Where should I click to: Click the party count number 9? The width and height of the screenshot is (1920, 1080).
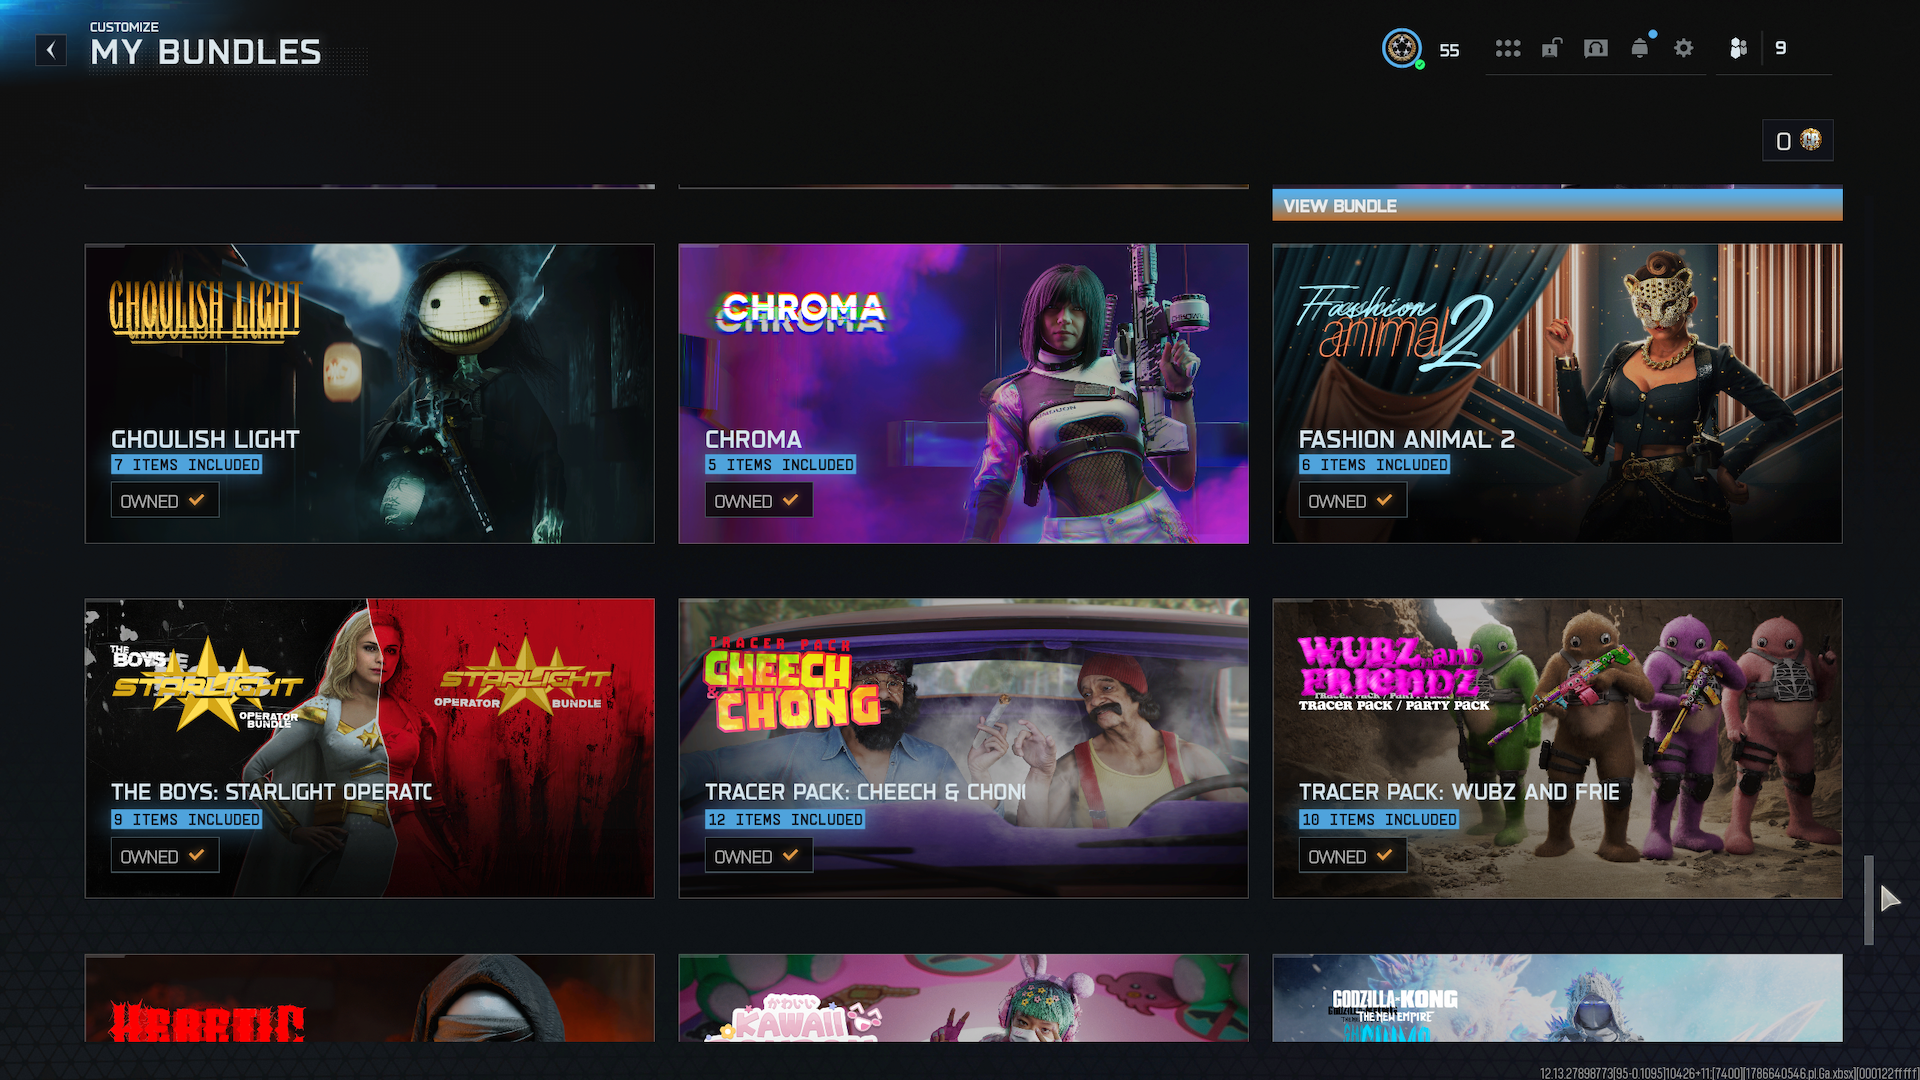click(x=1781, y=48)
